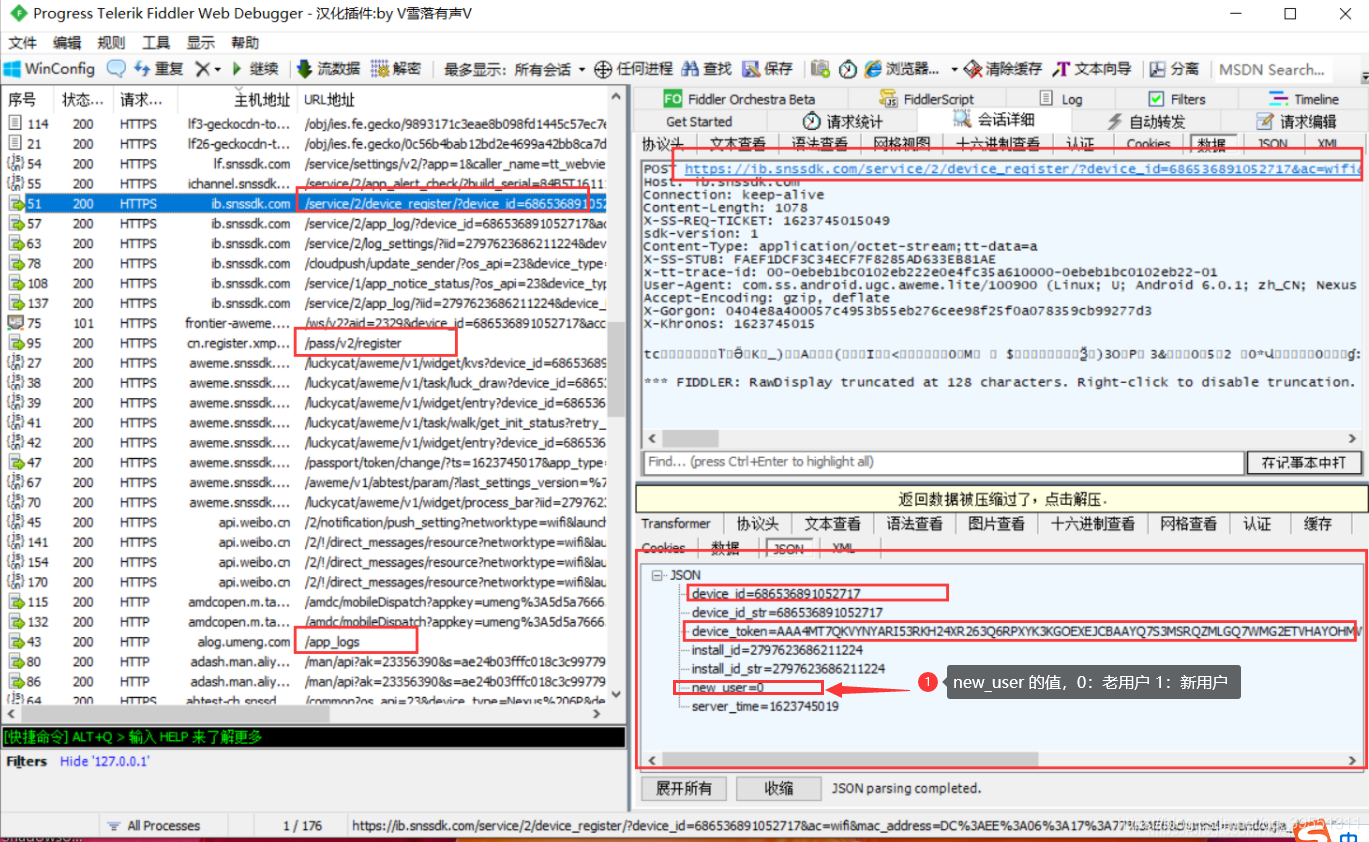Click the X remove sessions icon
This screenshot has width=1369, height=842.
tap(202, 69)
